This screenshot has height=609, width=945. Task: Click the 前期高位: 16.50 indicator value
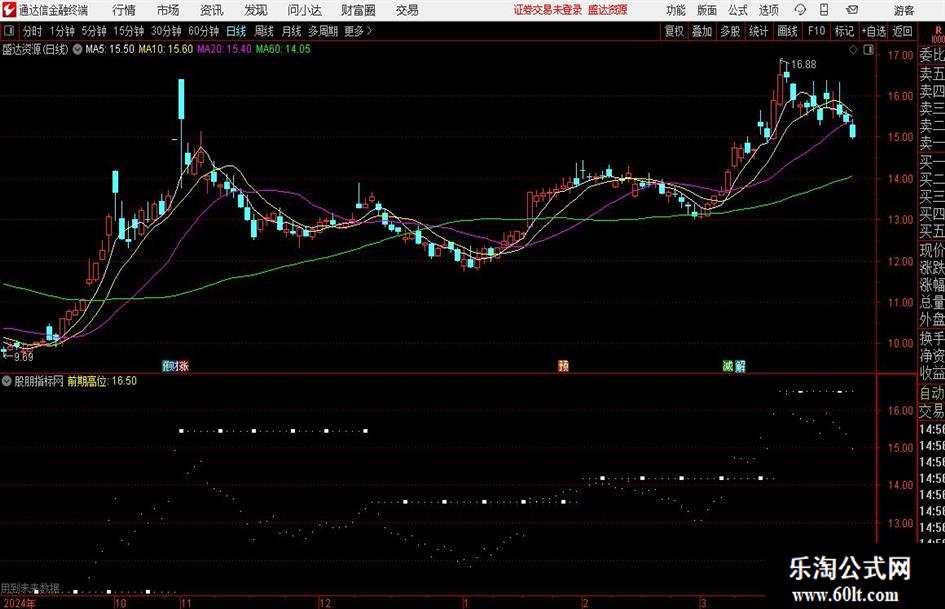pos(102,381)
